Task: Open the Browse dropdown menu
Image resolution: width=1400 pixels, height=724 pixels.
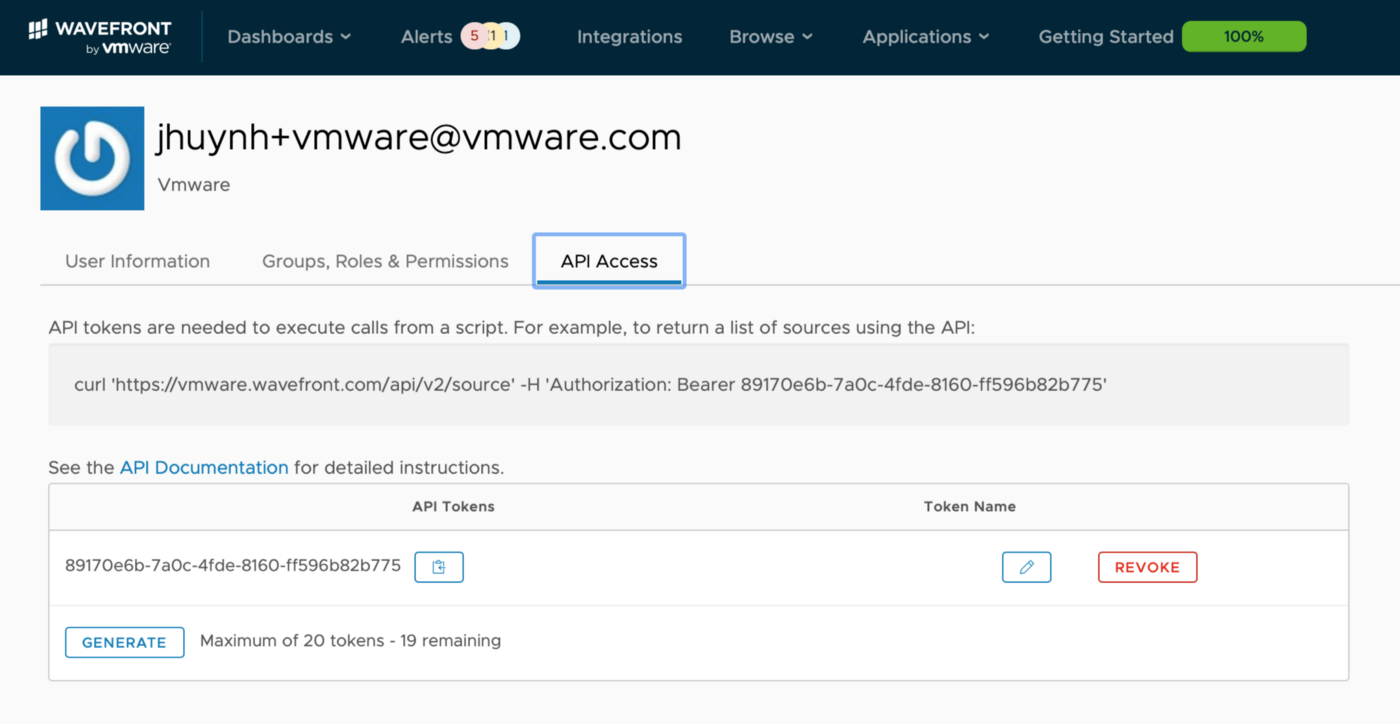Action: pos(770,36)
